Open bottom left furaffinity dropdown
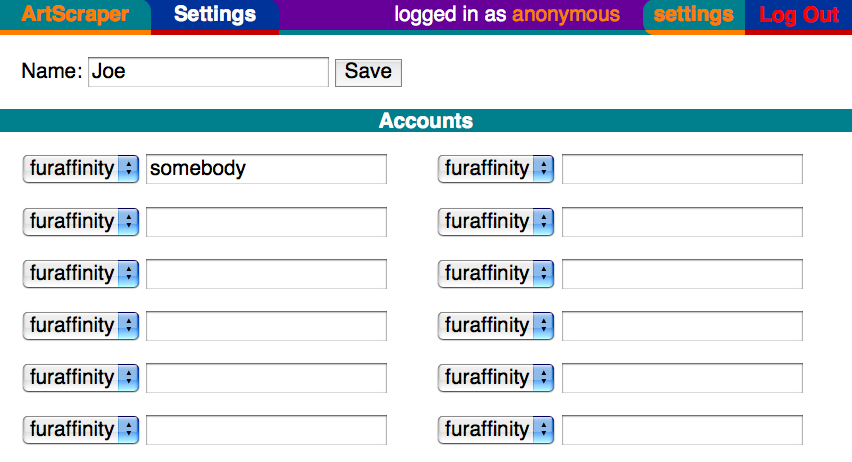This screenshot has width=852, height=462. point(80,430)
